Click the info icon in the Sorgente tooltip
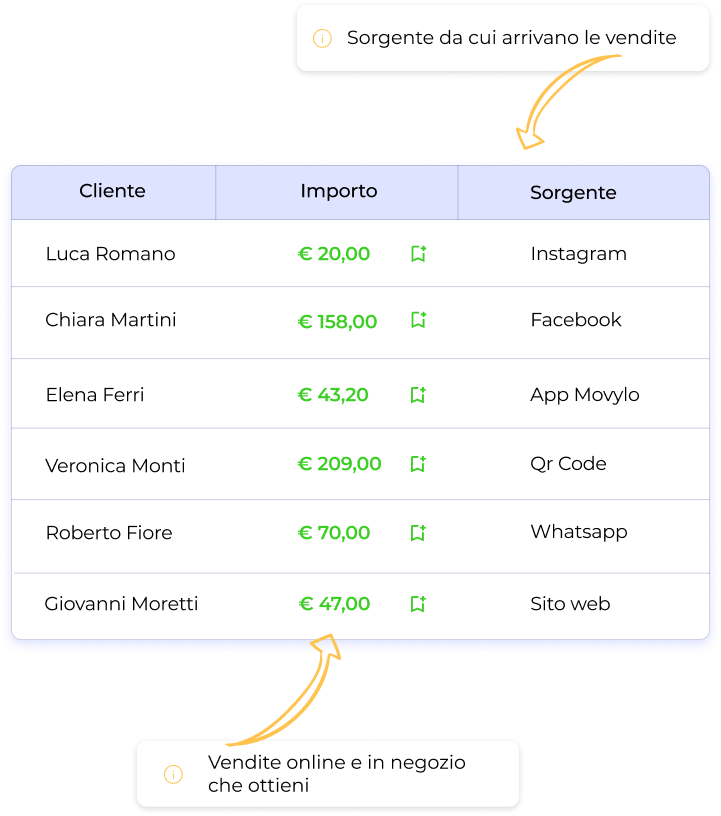 [x=322, y=38]
